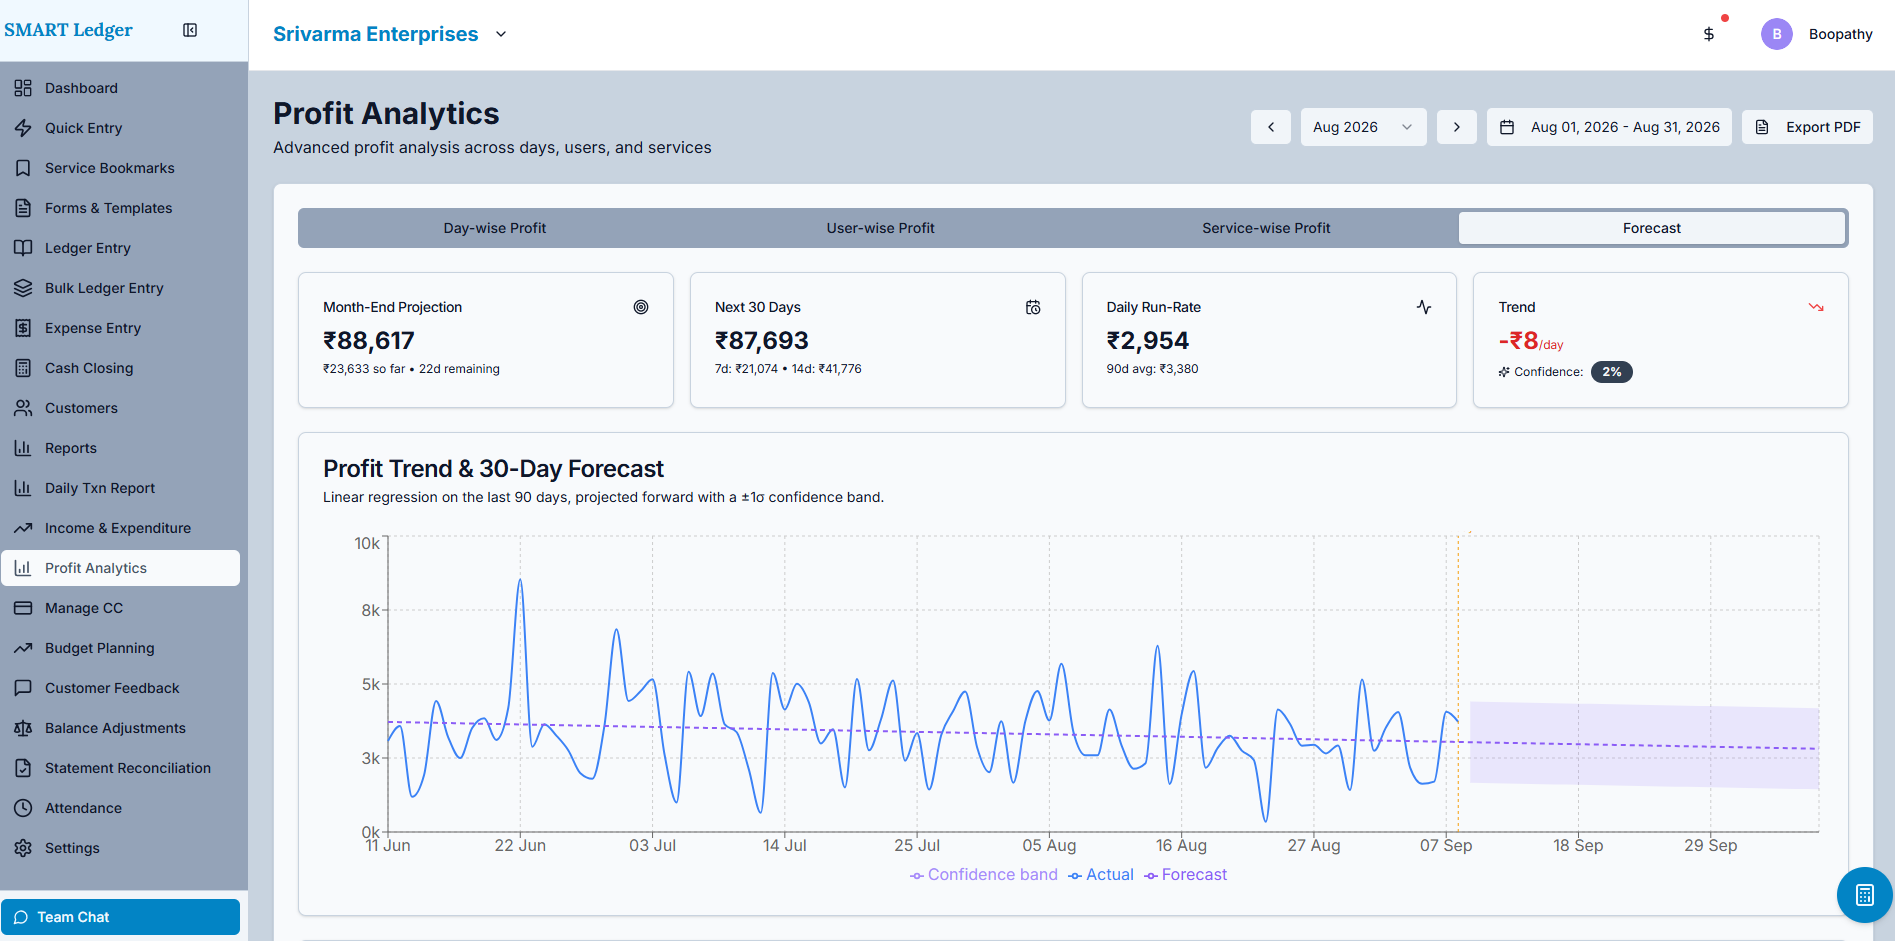Switch to User-wise Profit tab

[880, 228]
